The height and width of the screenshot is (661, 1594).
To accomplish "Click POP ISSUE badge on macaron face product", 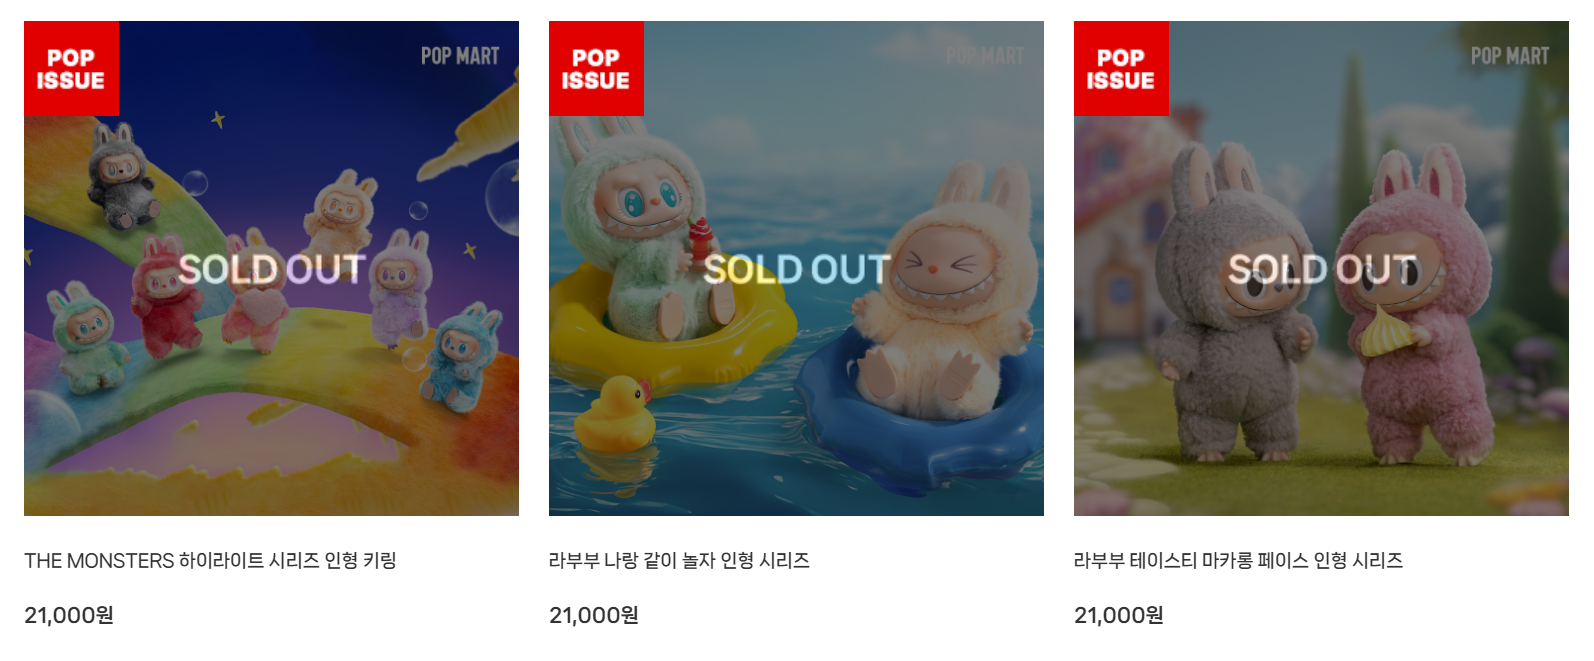I will [1121, 68].
